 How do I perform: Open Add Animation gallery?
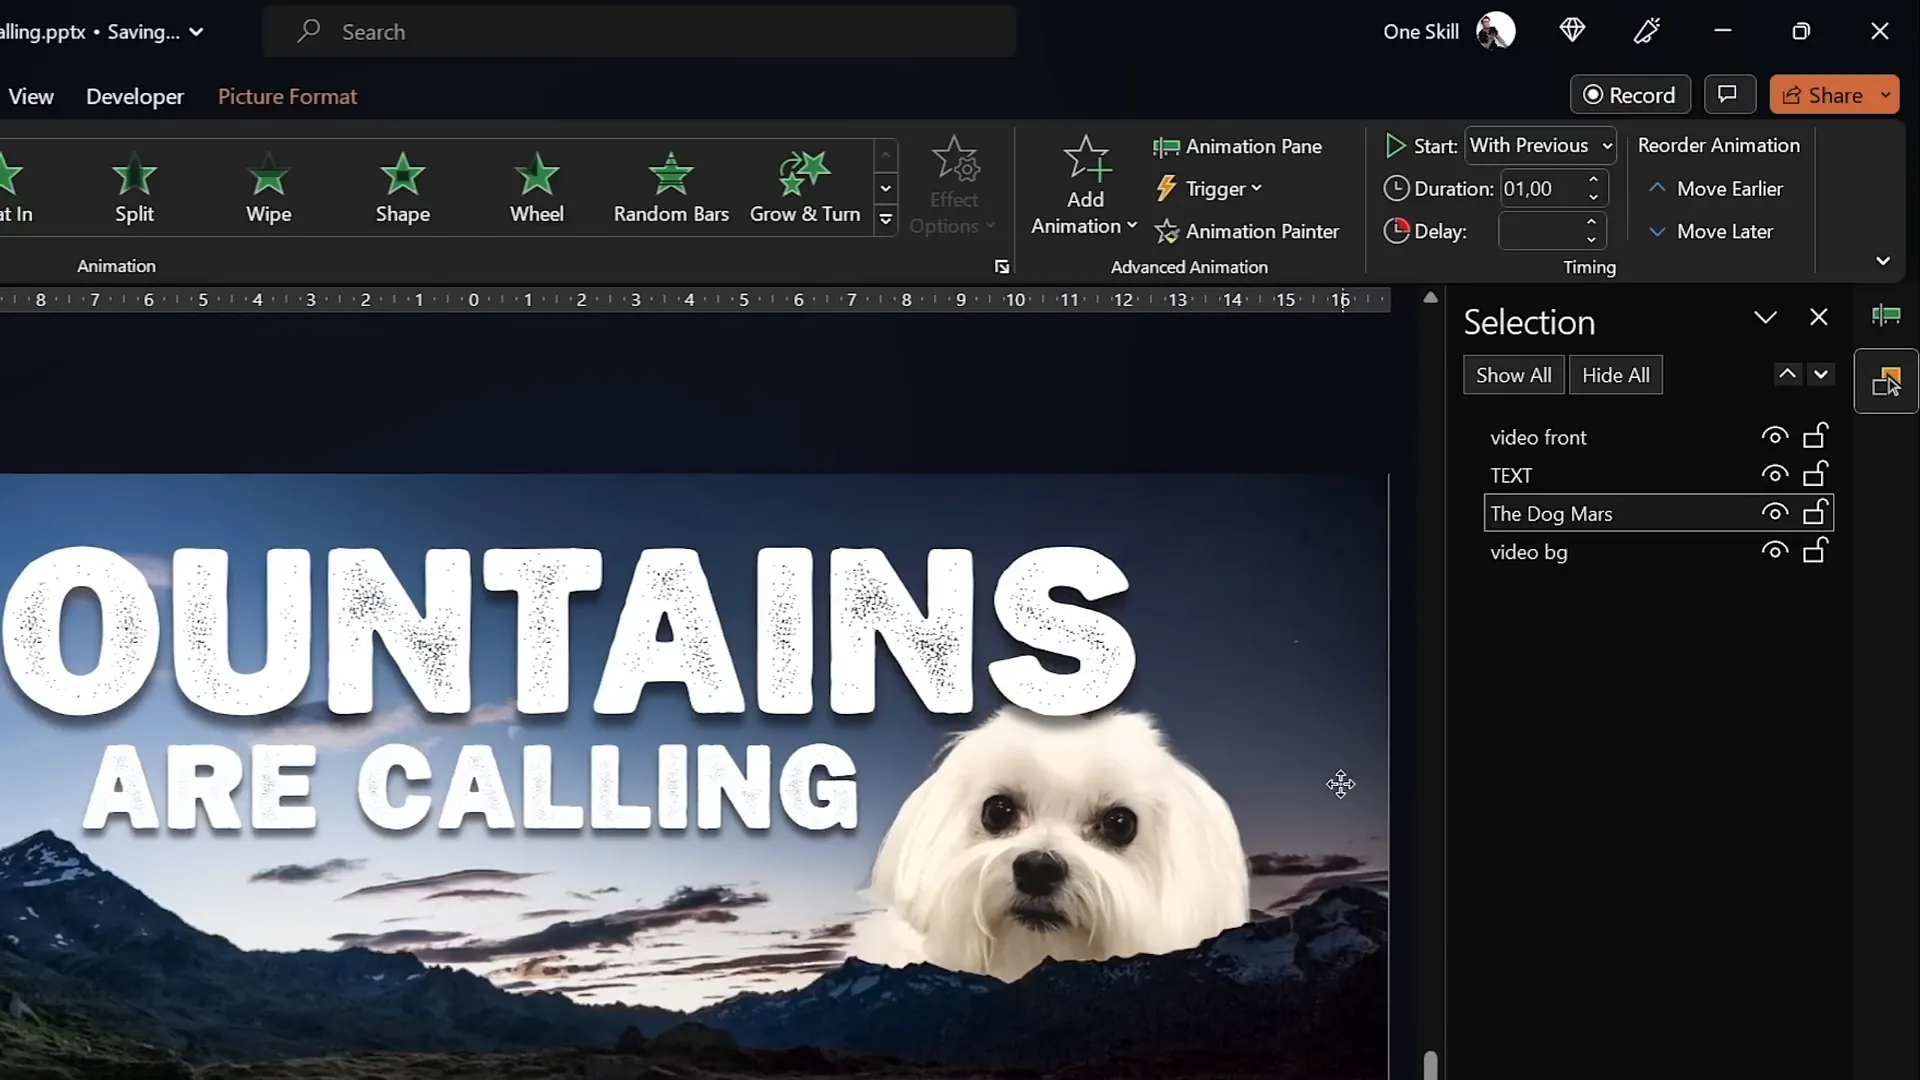click(1086, 185)
